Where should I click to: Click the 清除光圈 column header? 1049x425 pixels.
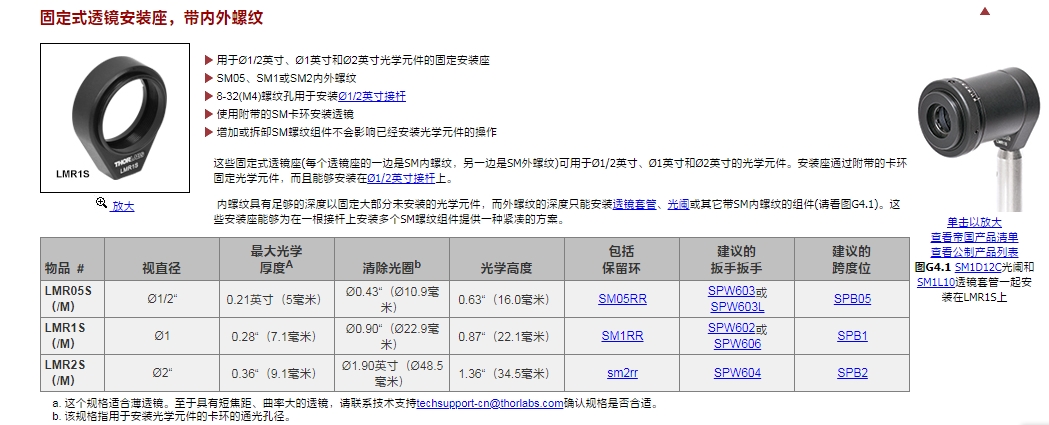coord(392,259)
